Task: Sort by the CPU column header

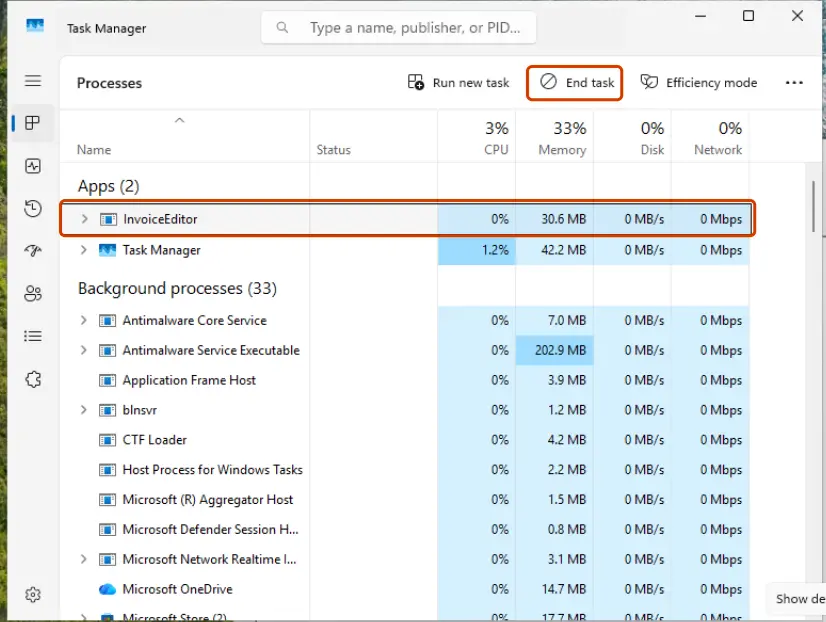Action: coord(496,150)
